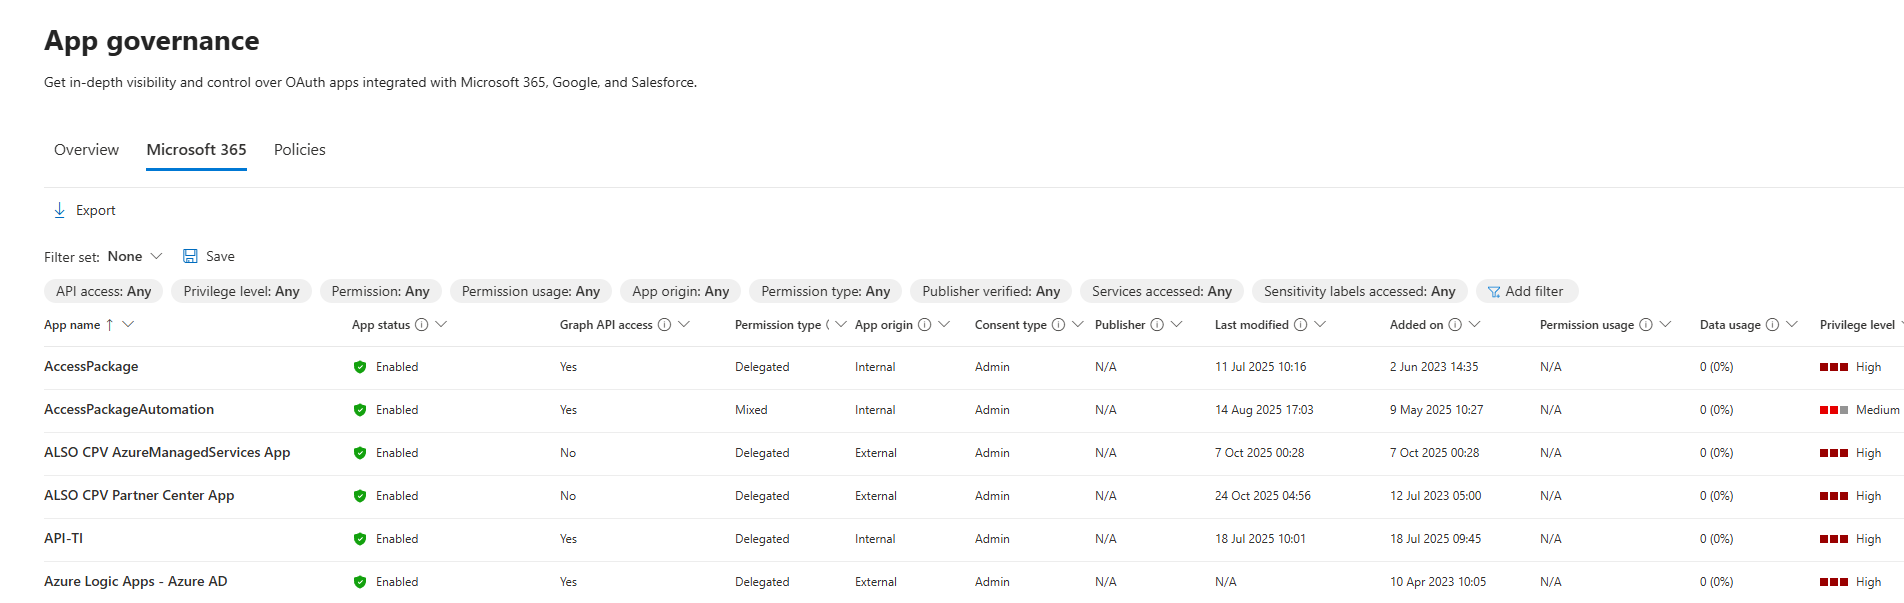1904x603 pixels.
Task: Switch to the Overview tab
Action: tap(86, 150)
